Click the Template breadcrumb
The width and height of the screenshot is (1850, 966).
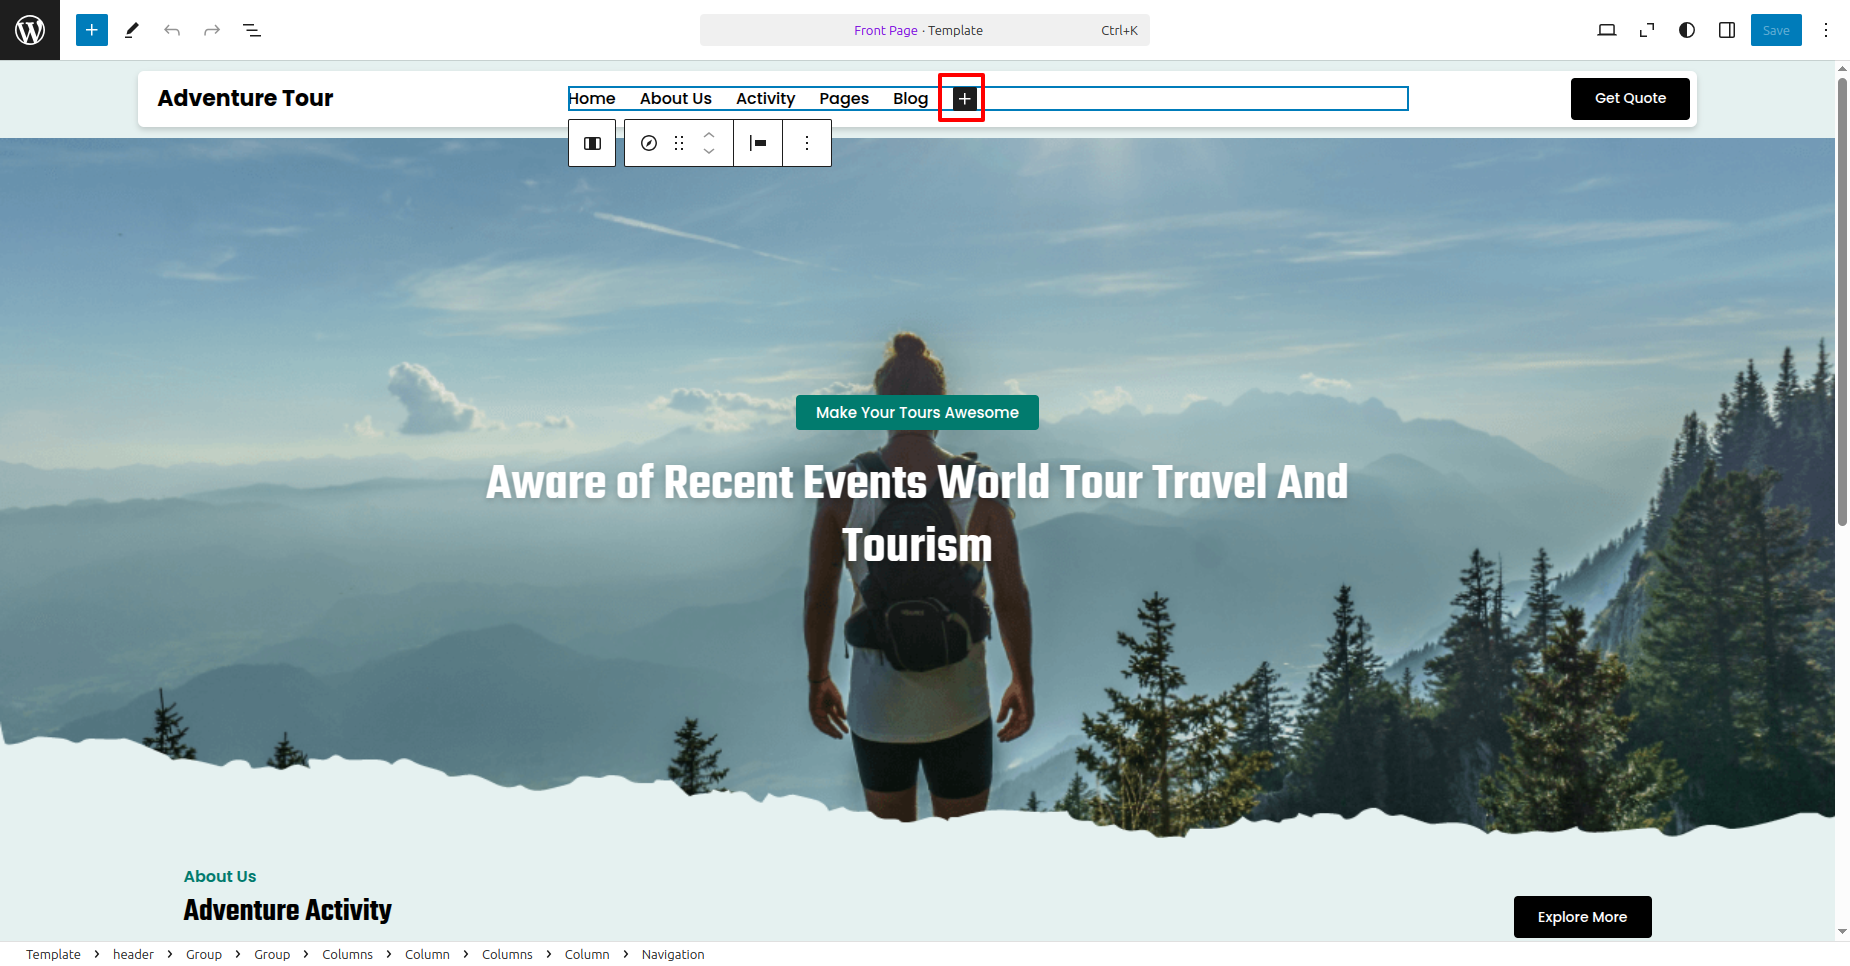pos(53,954)
